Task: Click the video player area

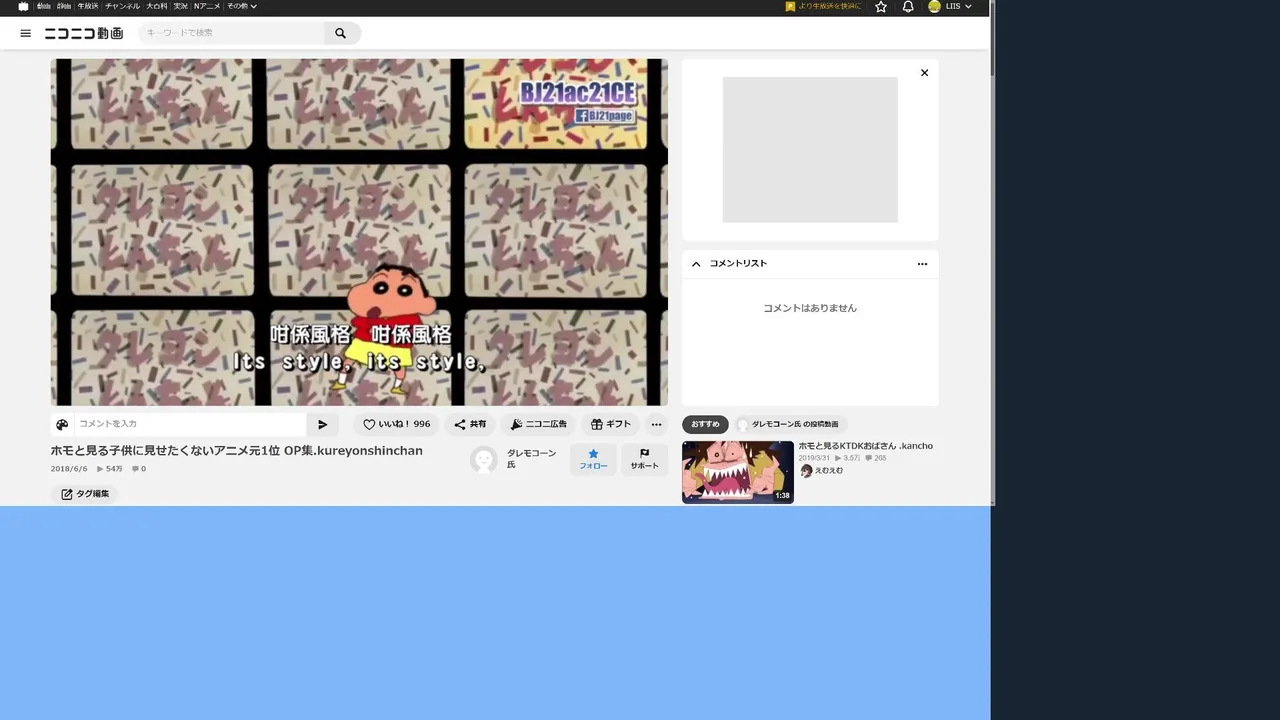Action: [x=359, y=232]
